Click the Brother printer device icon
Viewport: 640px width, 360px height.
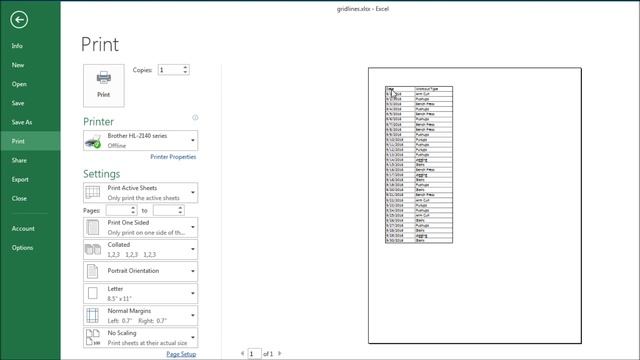(93, 141)
